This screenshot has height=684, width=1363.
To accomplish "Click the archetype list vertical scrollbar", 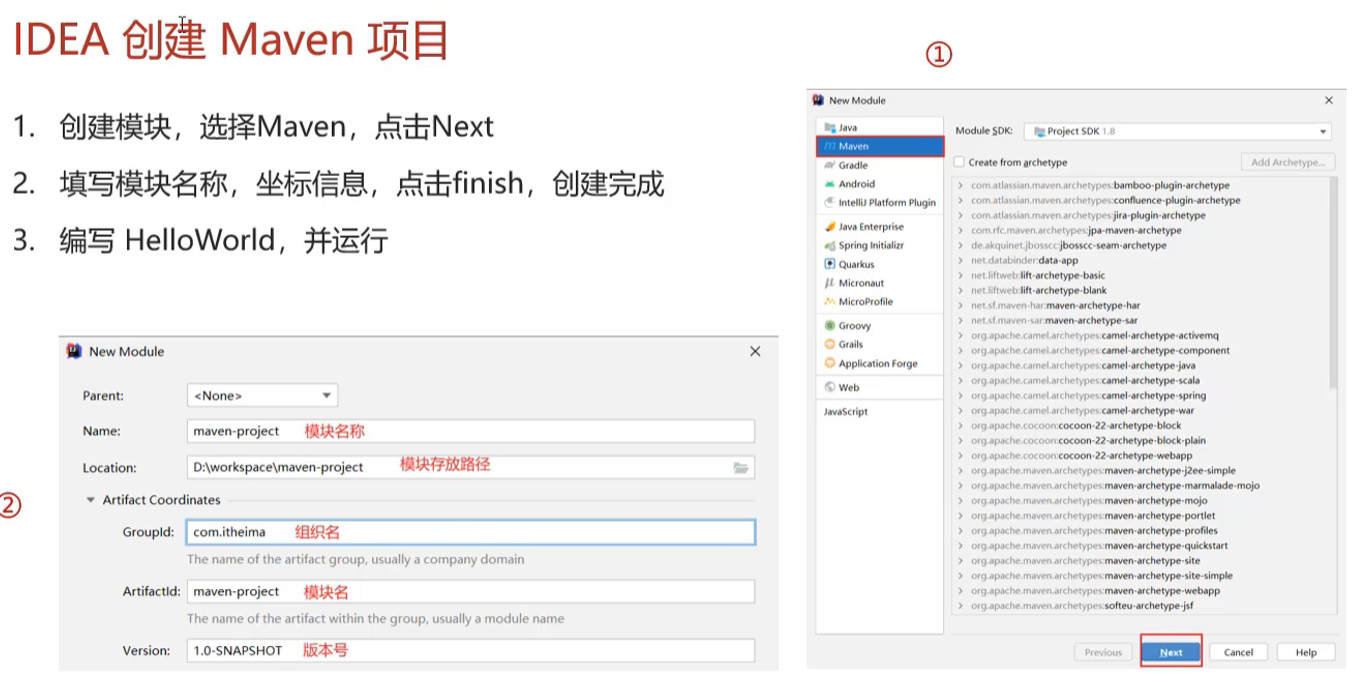I will click(1333, 283).
